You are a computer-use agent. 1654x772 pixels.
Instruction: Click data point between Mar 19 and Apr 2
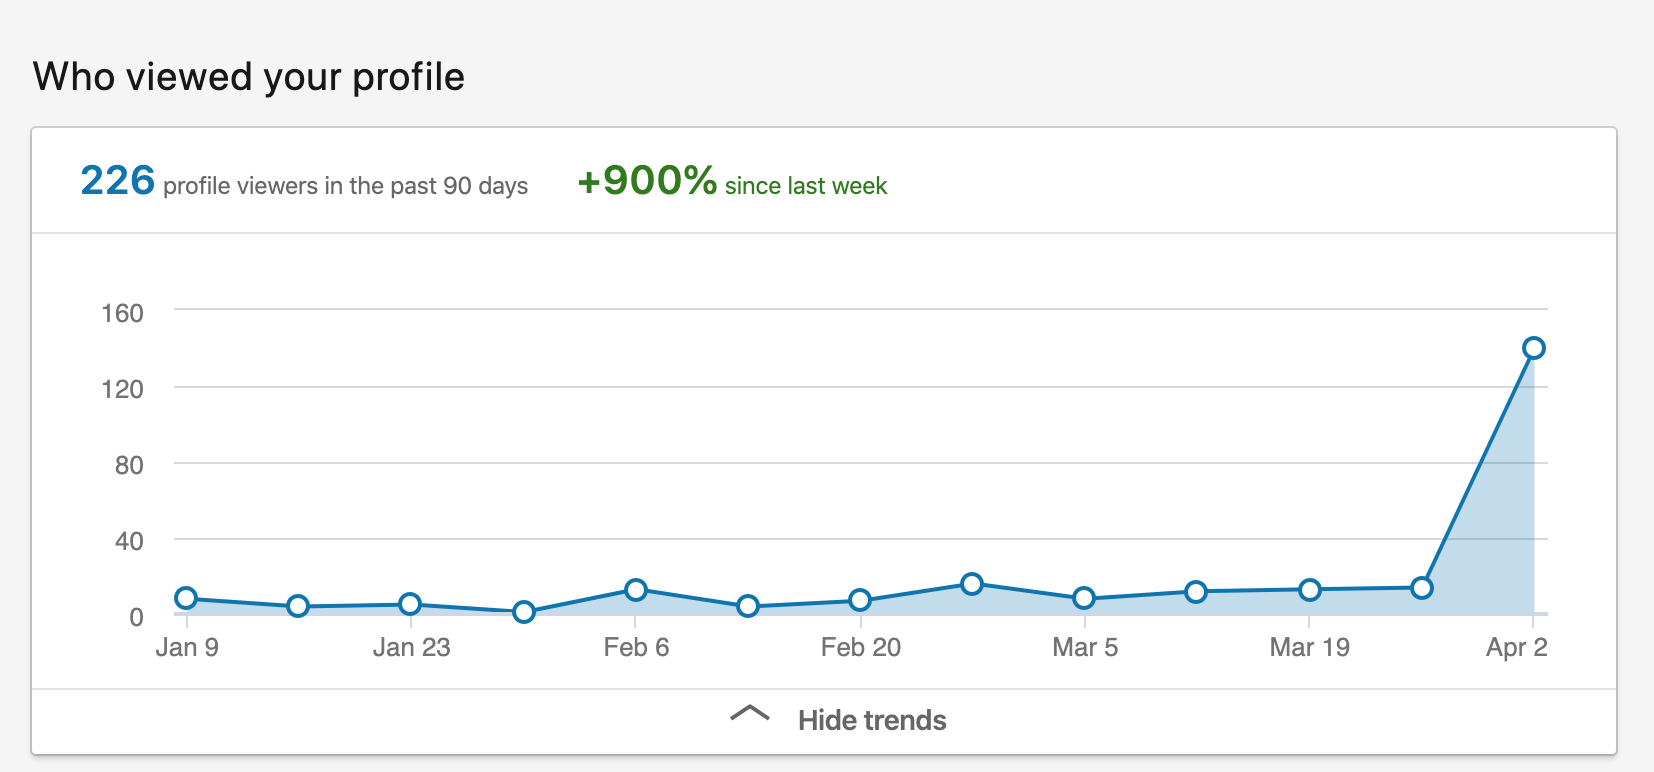pyautogui.click(x=1422, y=588)
